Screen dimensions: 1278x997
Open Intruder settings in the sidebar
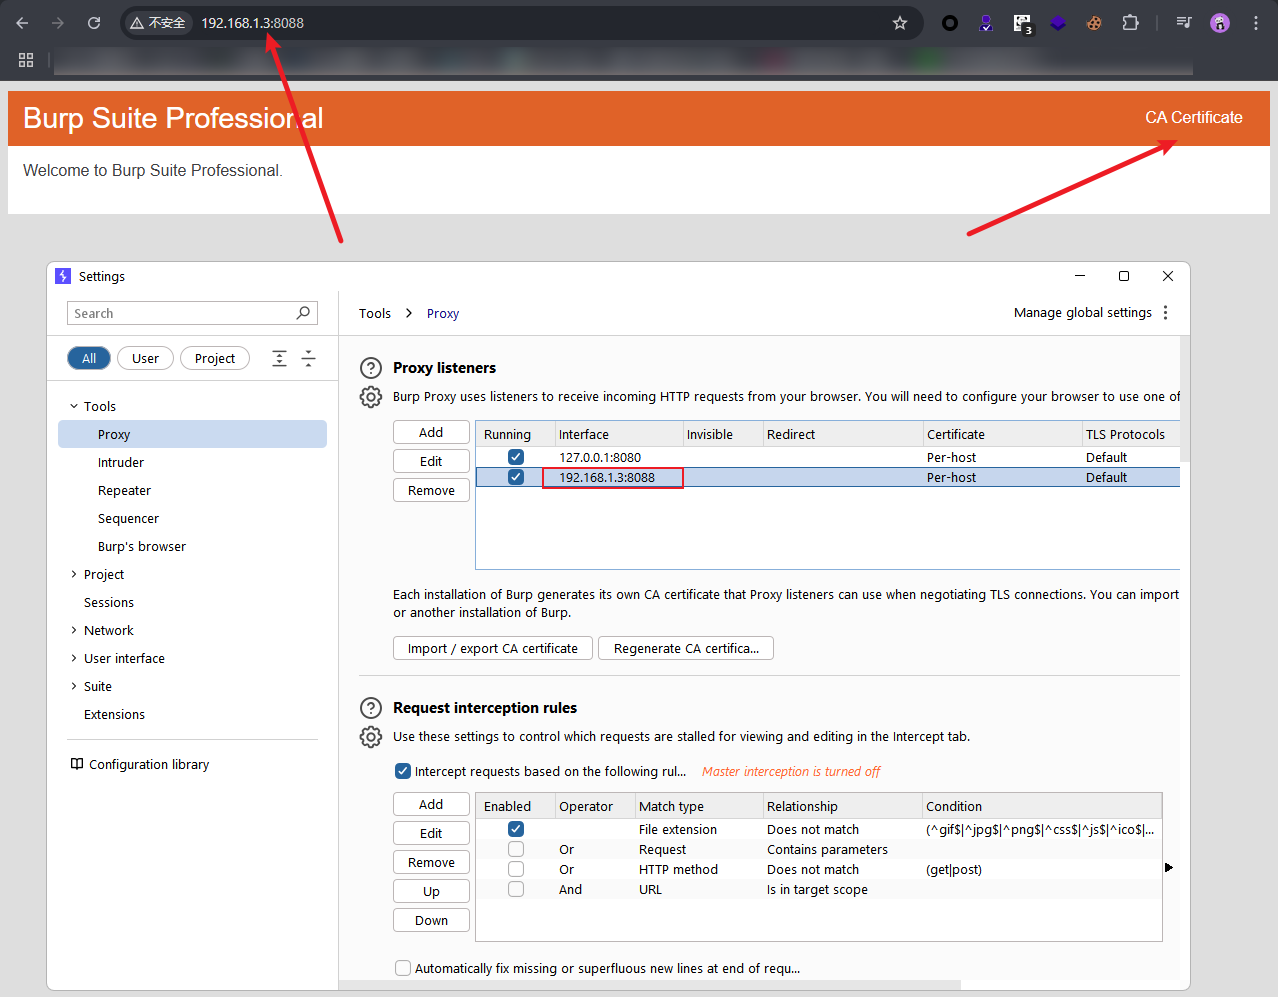pyautogui.click(x=121, y=463)
